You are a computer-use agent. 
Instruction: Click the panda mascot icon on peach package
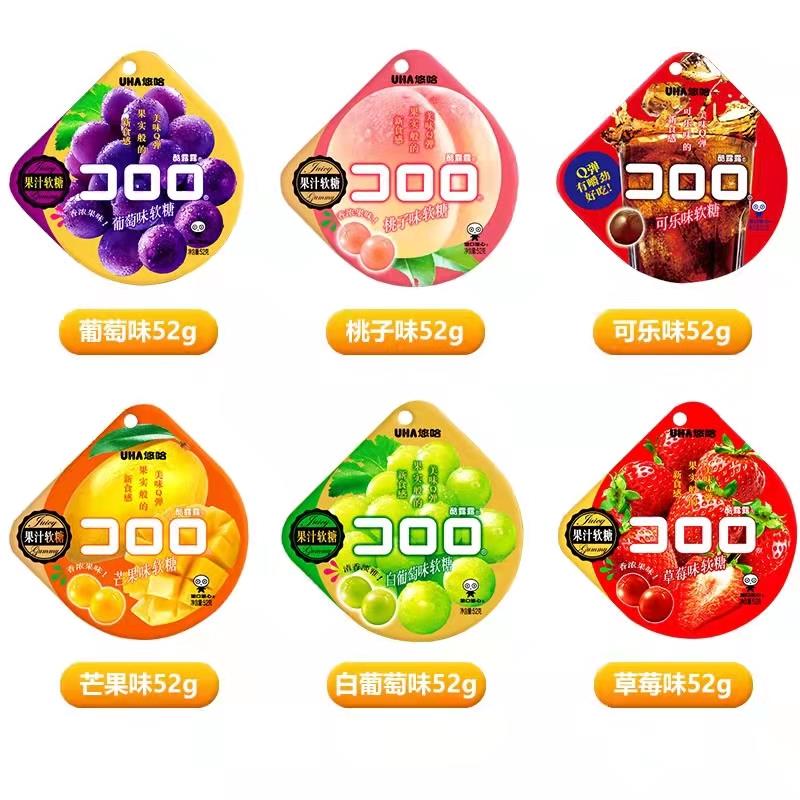474,232
